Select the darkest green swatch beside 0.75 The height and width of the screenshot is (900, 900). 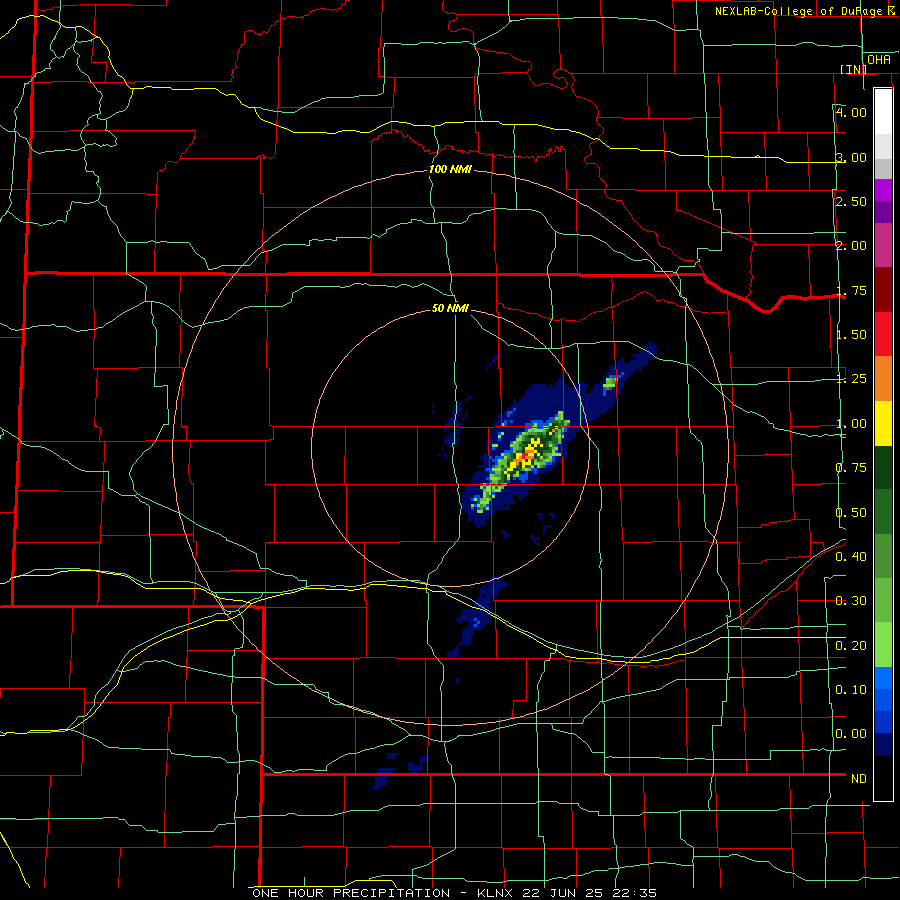(x=883, y=467)
